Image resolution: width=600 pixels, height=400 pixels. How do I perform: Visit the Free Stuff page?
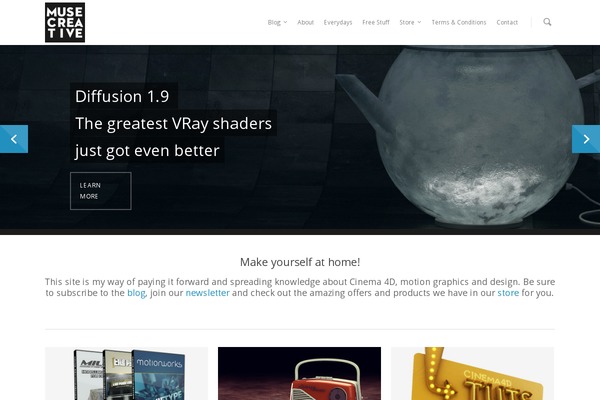coord(376,22)
